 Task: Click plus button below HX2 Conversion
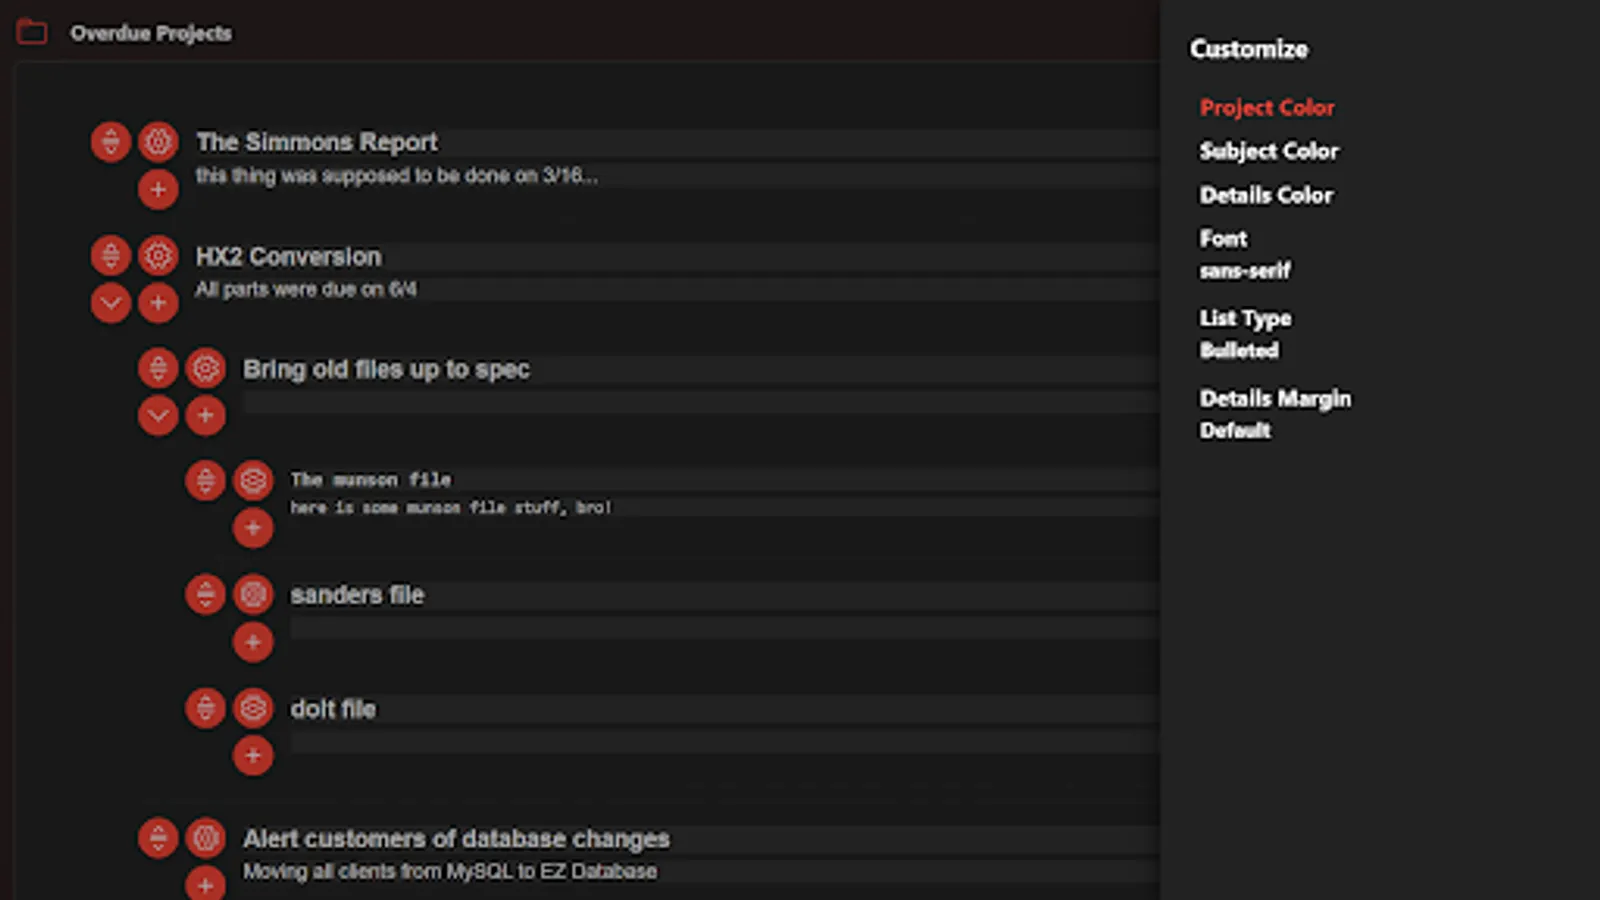click(158, 303)
